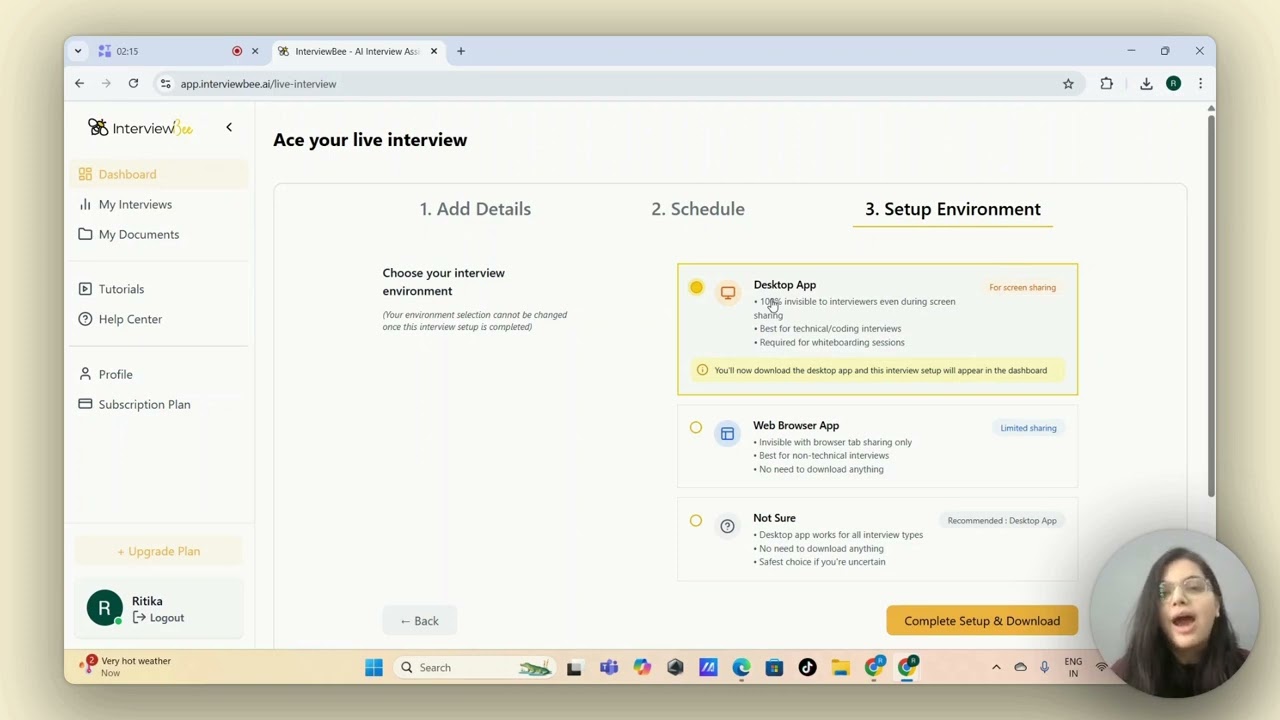1280x720 pixels.
Task: View the Subscription Plan page
Action: pos(144,404)
